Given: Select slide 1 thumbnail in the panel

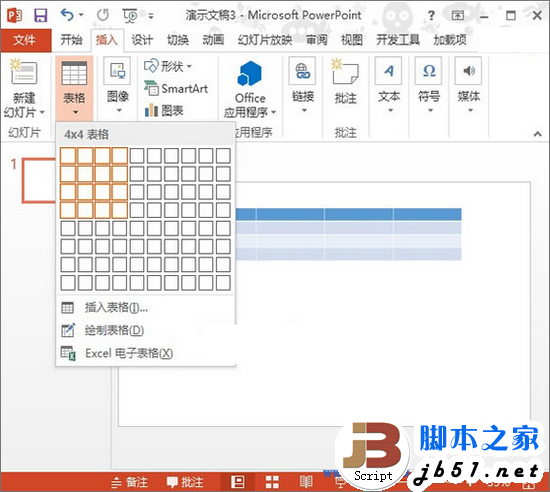Looking at the screenshot, I should click(x=39, y=180).
